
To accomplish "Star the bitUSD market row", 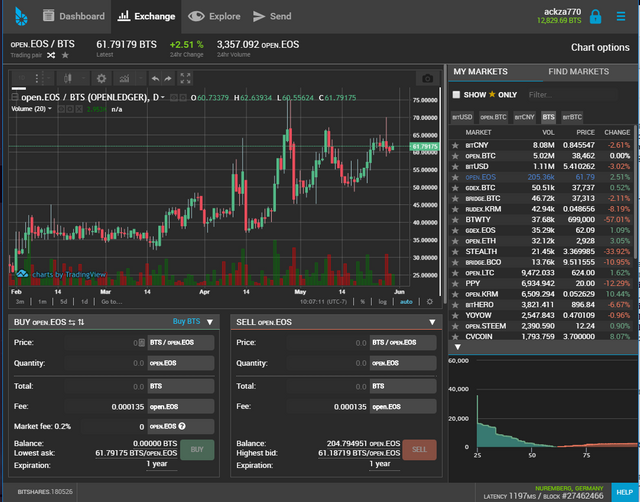I will pos(455,167).
